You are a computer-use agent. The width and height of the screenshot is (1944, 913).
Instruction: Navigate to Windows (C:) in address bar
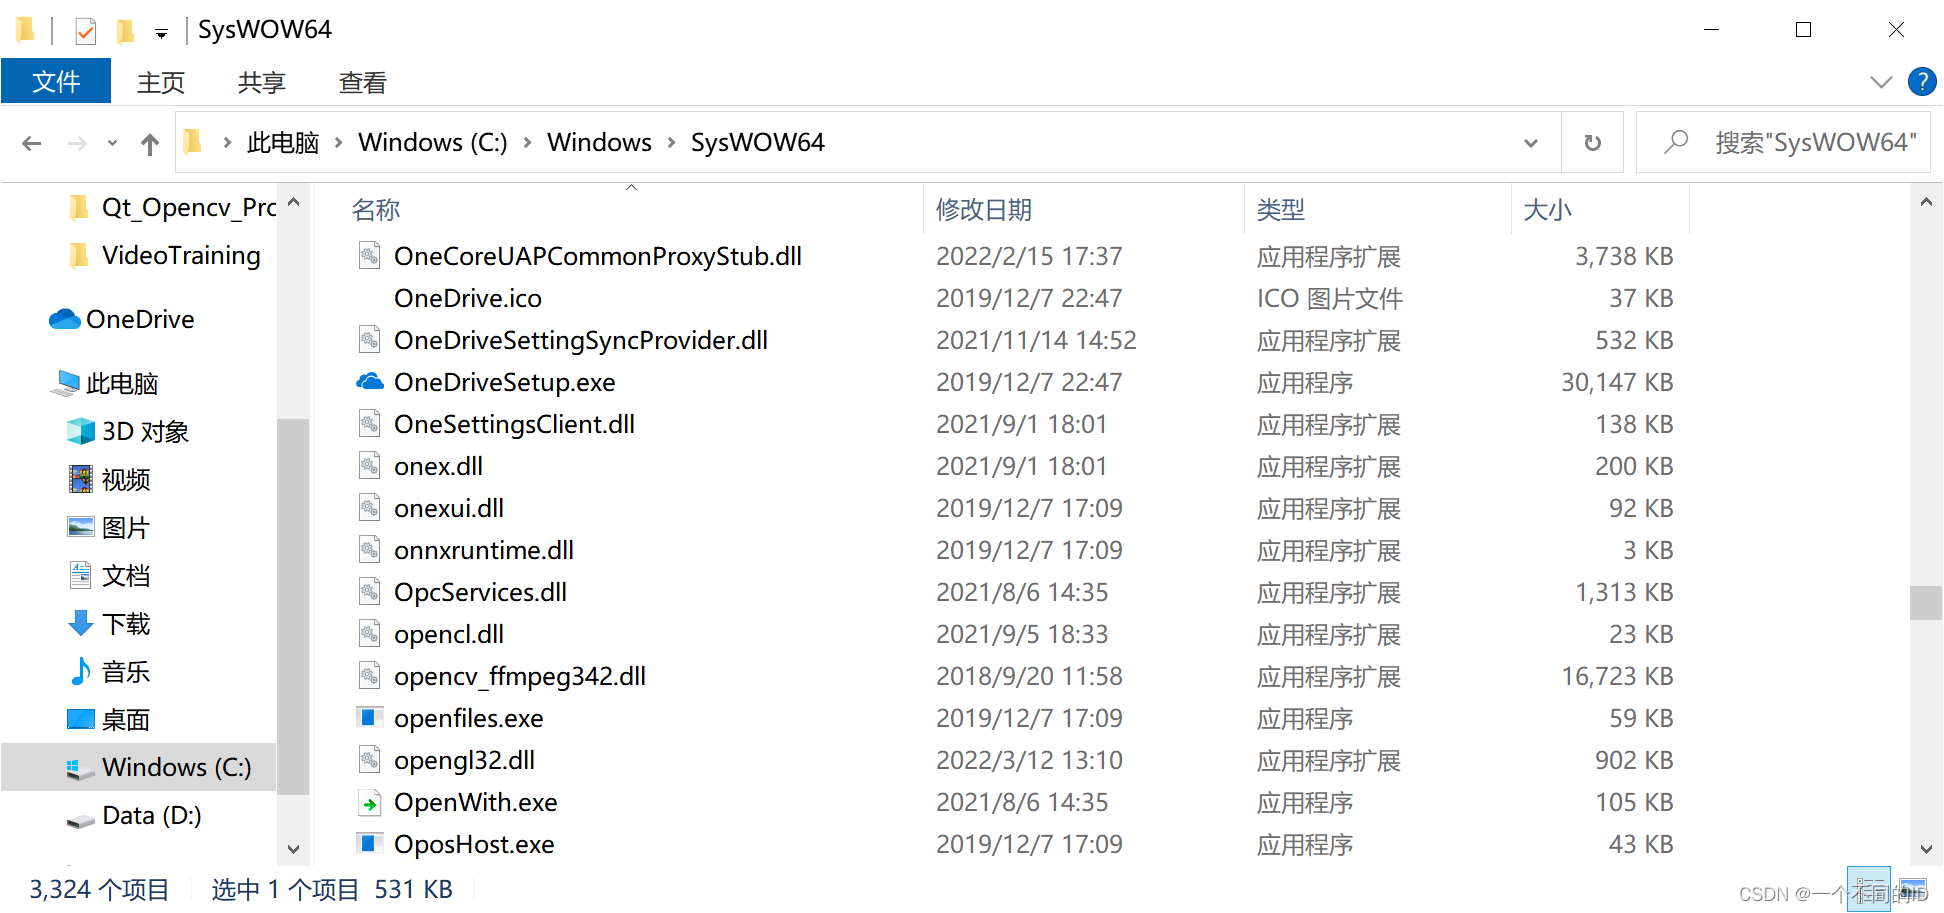click(x=433, y=143)
